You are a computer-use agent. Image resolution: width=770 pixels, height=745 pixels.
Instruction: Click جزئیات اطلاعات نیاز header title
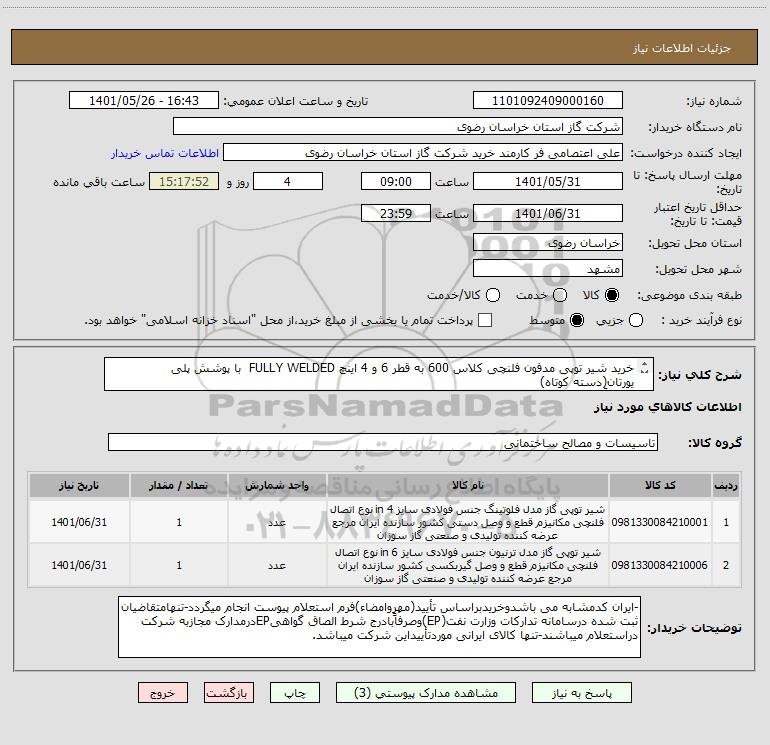(x=681, y=48)
